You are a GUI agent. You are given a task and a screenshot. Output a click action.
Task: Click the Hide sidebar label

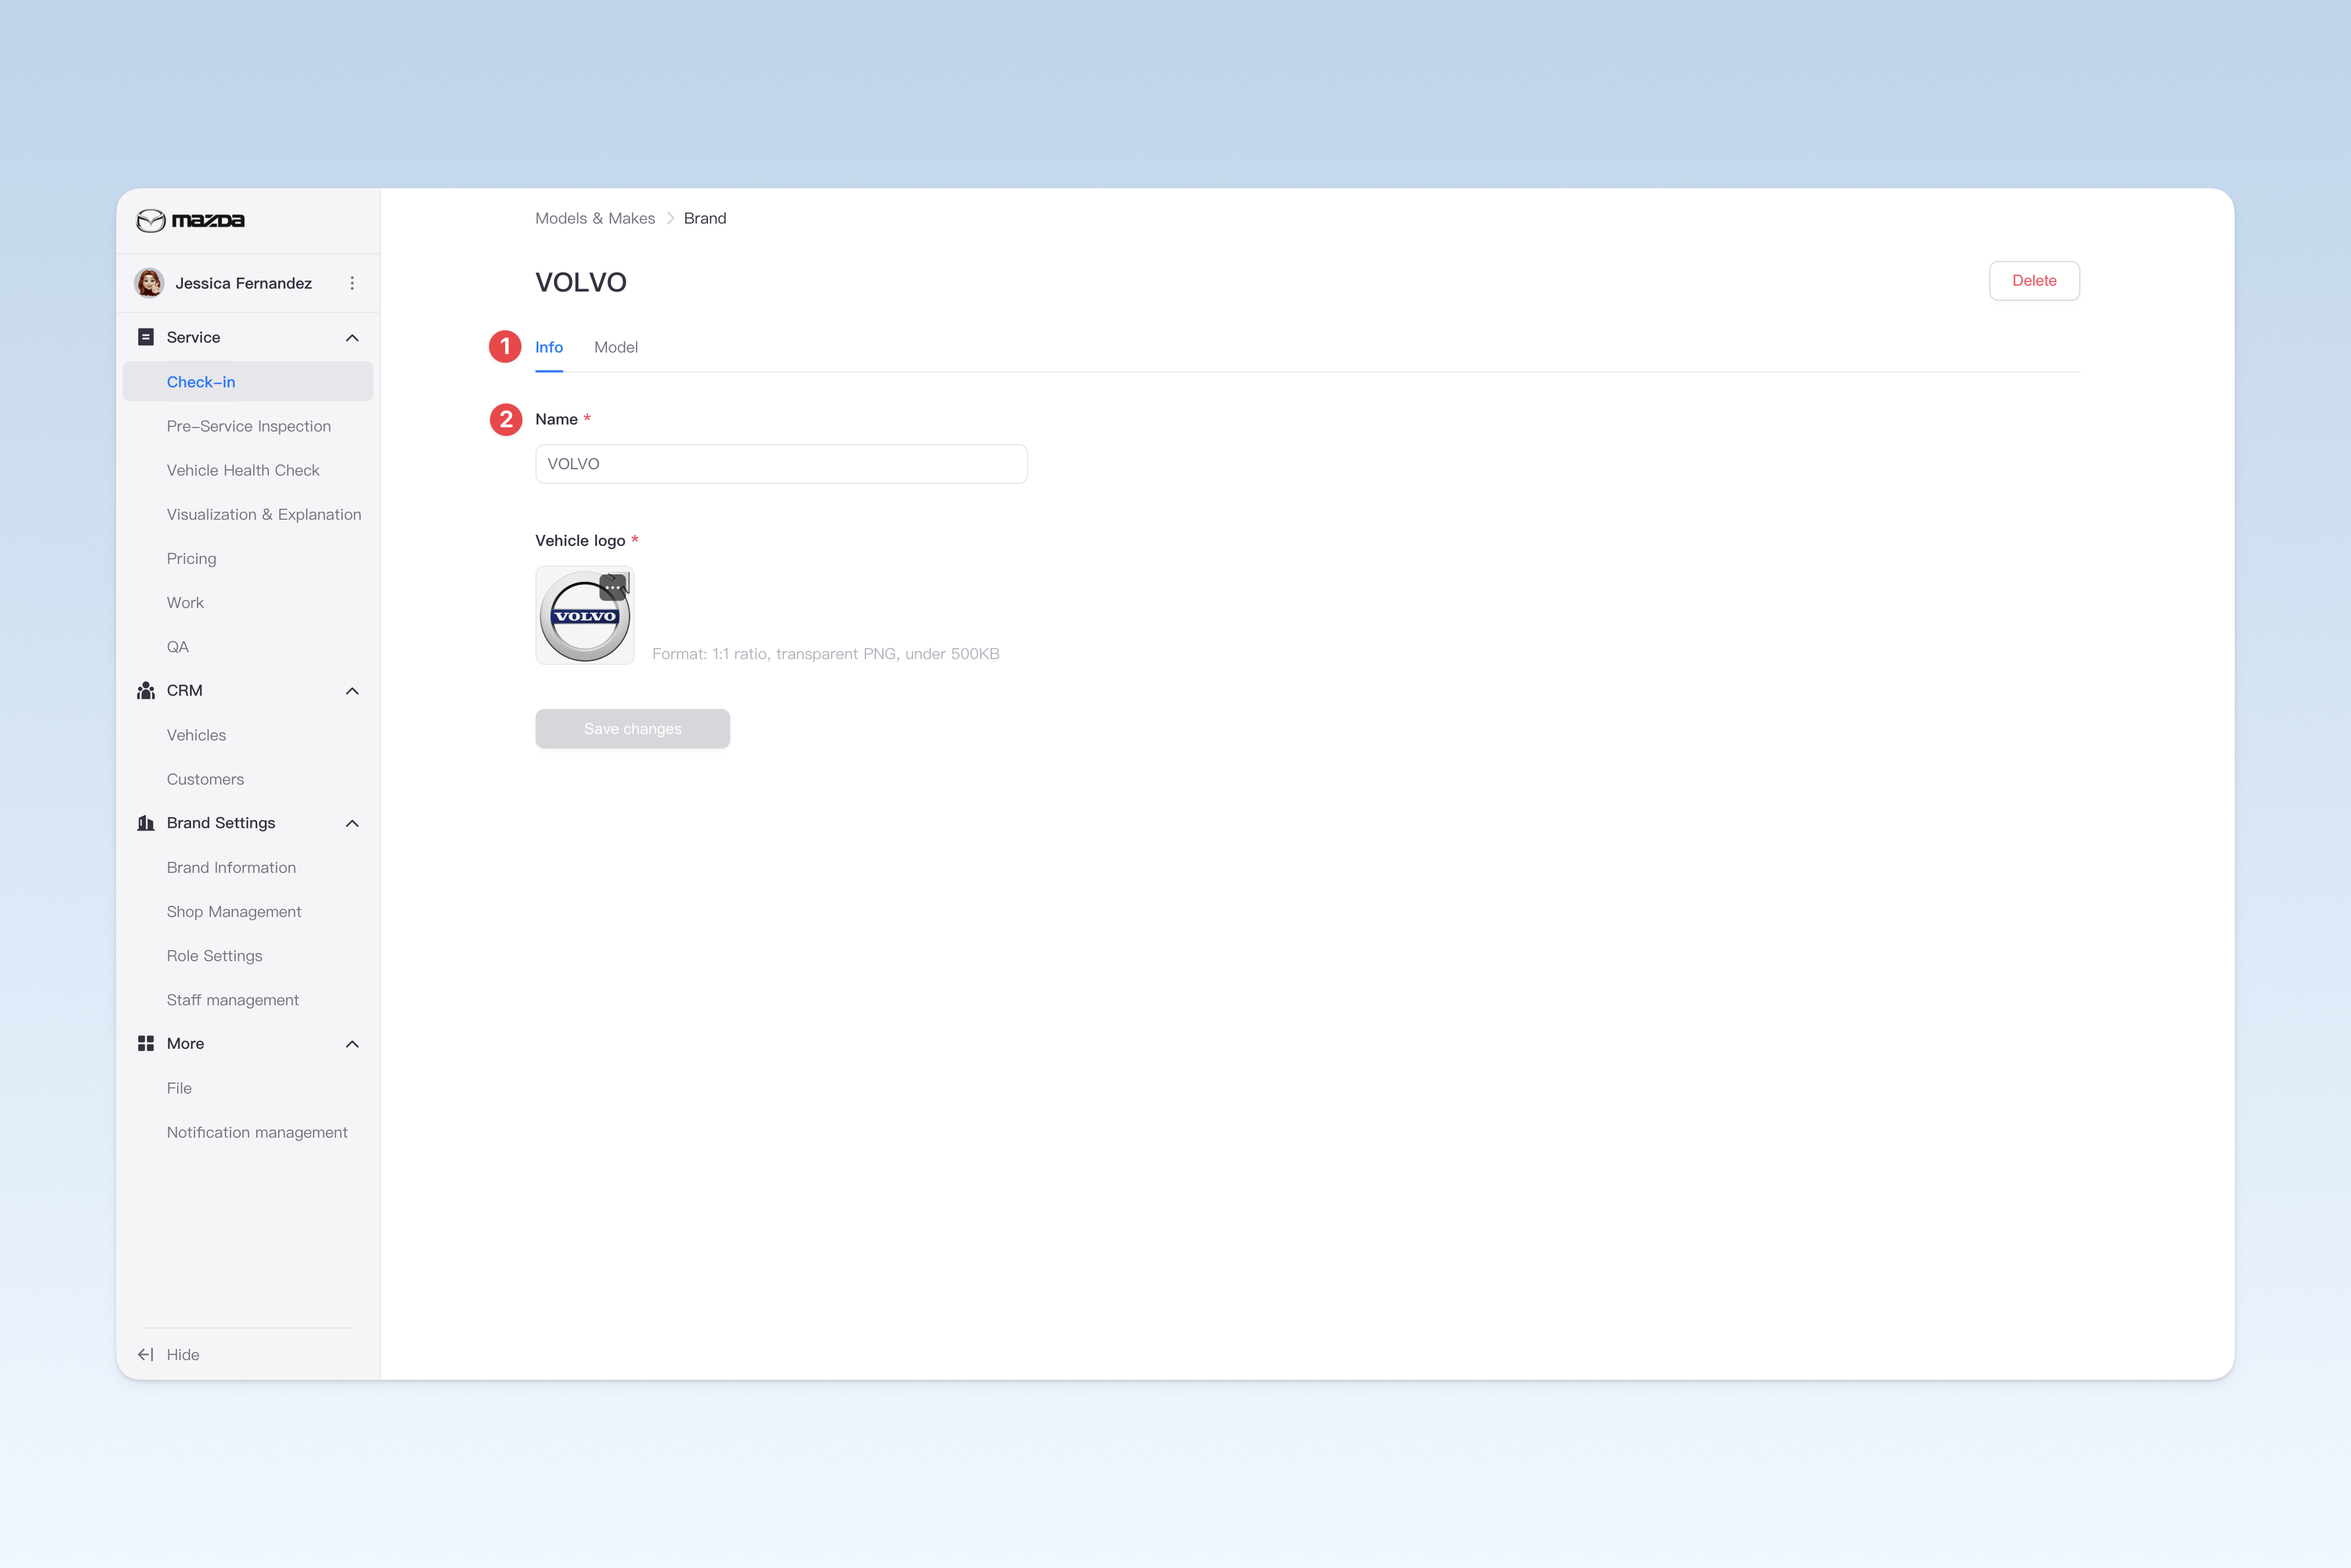[x=183, y=1355]
